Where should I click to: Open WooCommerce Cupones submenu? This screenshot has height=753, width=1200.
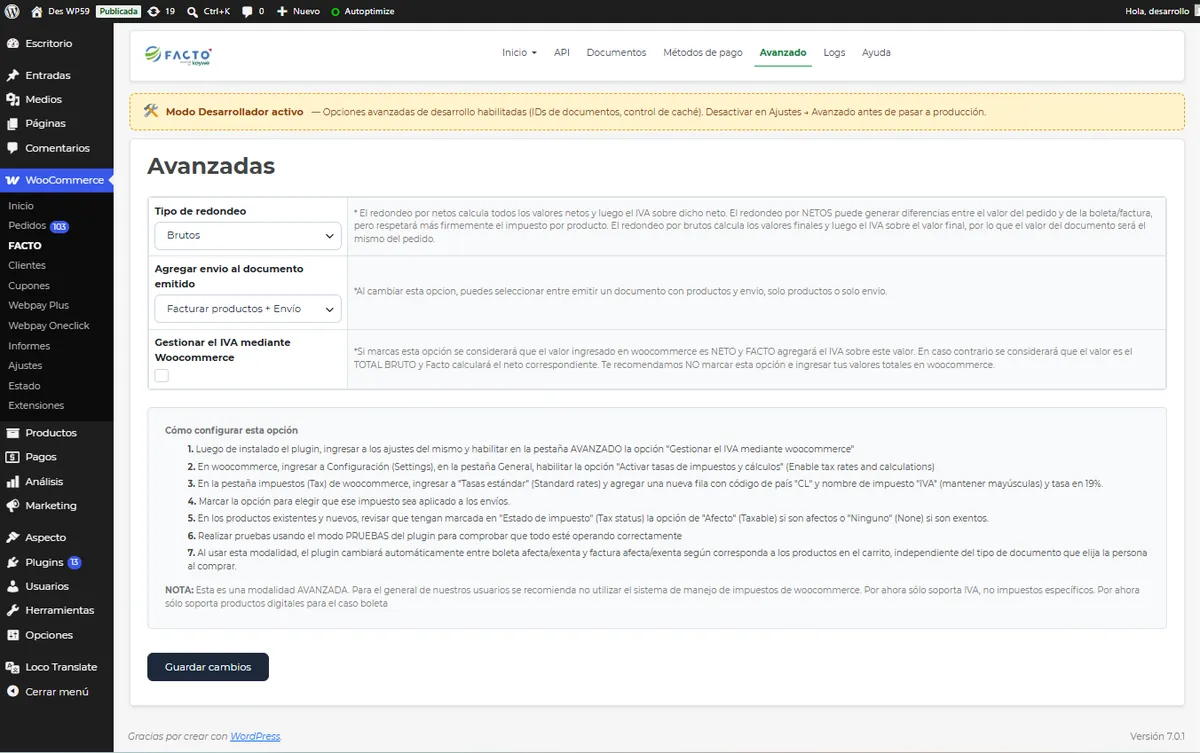[x=29, y=286]
